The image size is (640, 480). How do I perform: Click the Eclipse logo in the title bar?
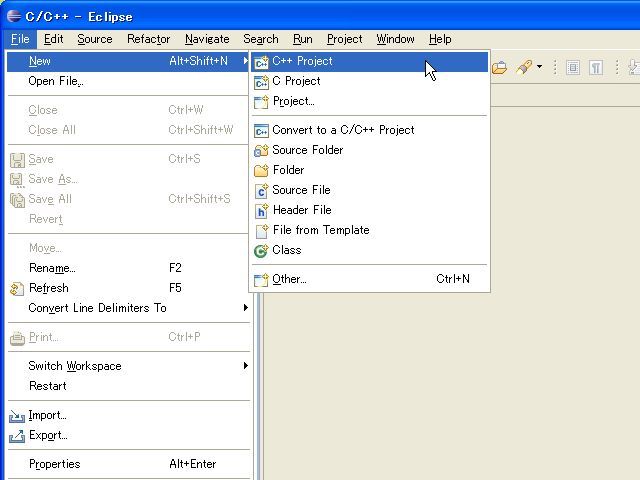tap(14, 16)
